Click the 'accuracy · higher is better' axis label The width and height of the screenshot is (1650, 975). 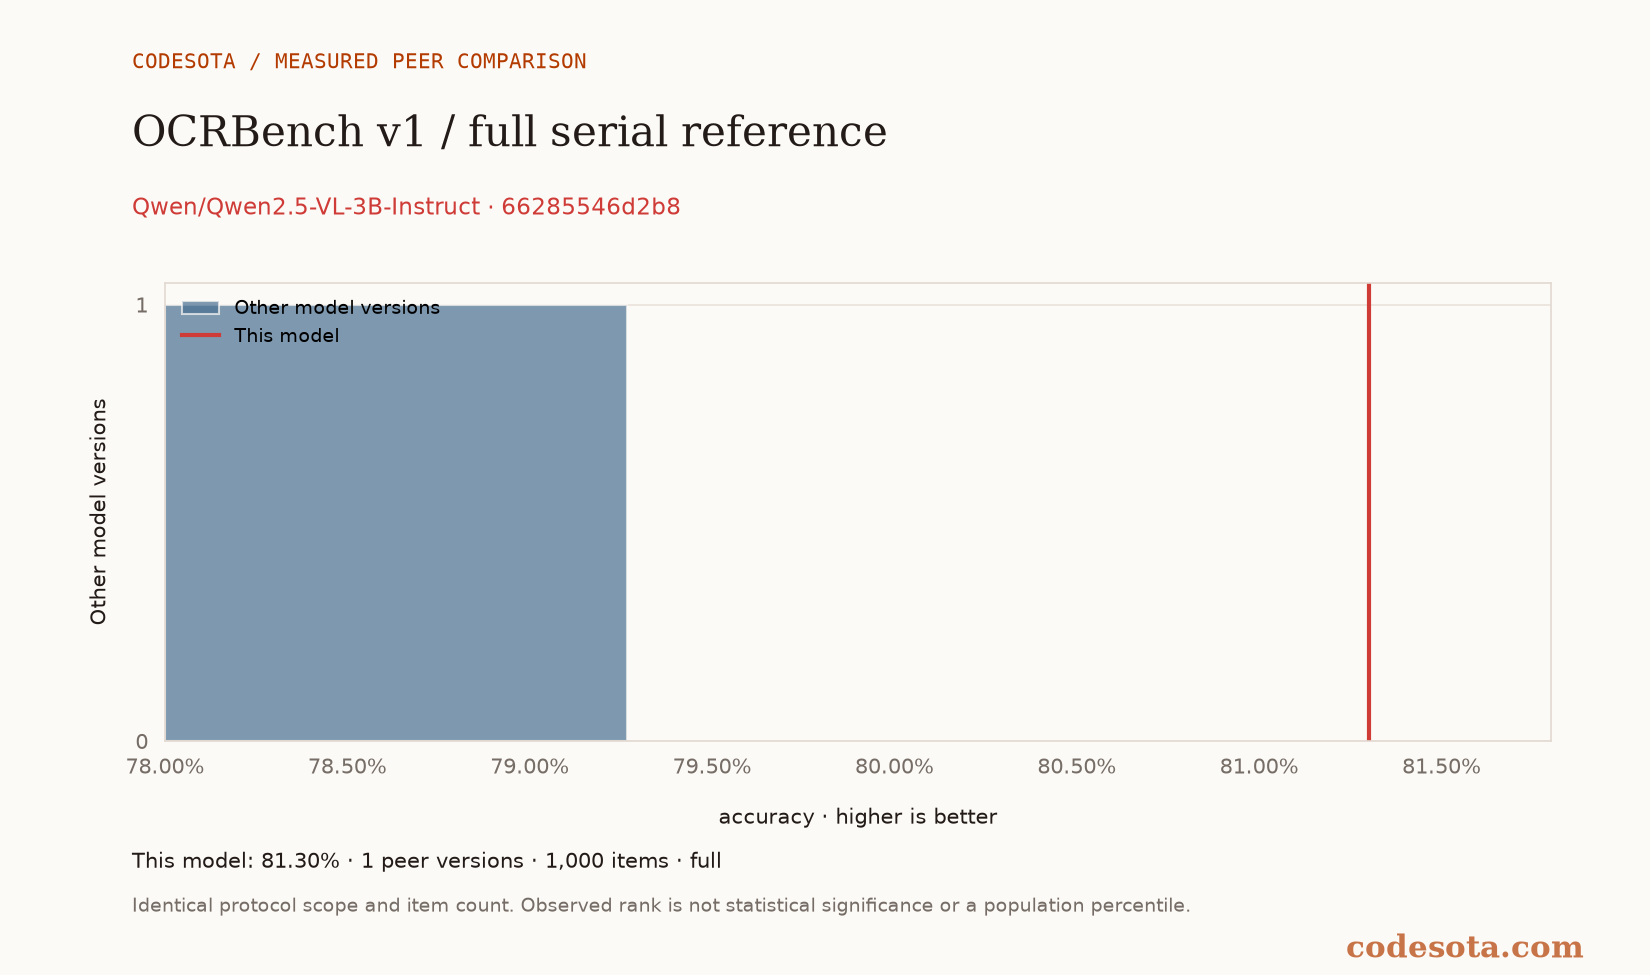[x=858, y=817]
